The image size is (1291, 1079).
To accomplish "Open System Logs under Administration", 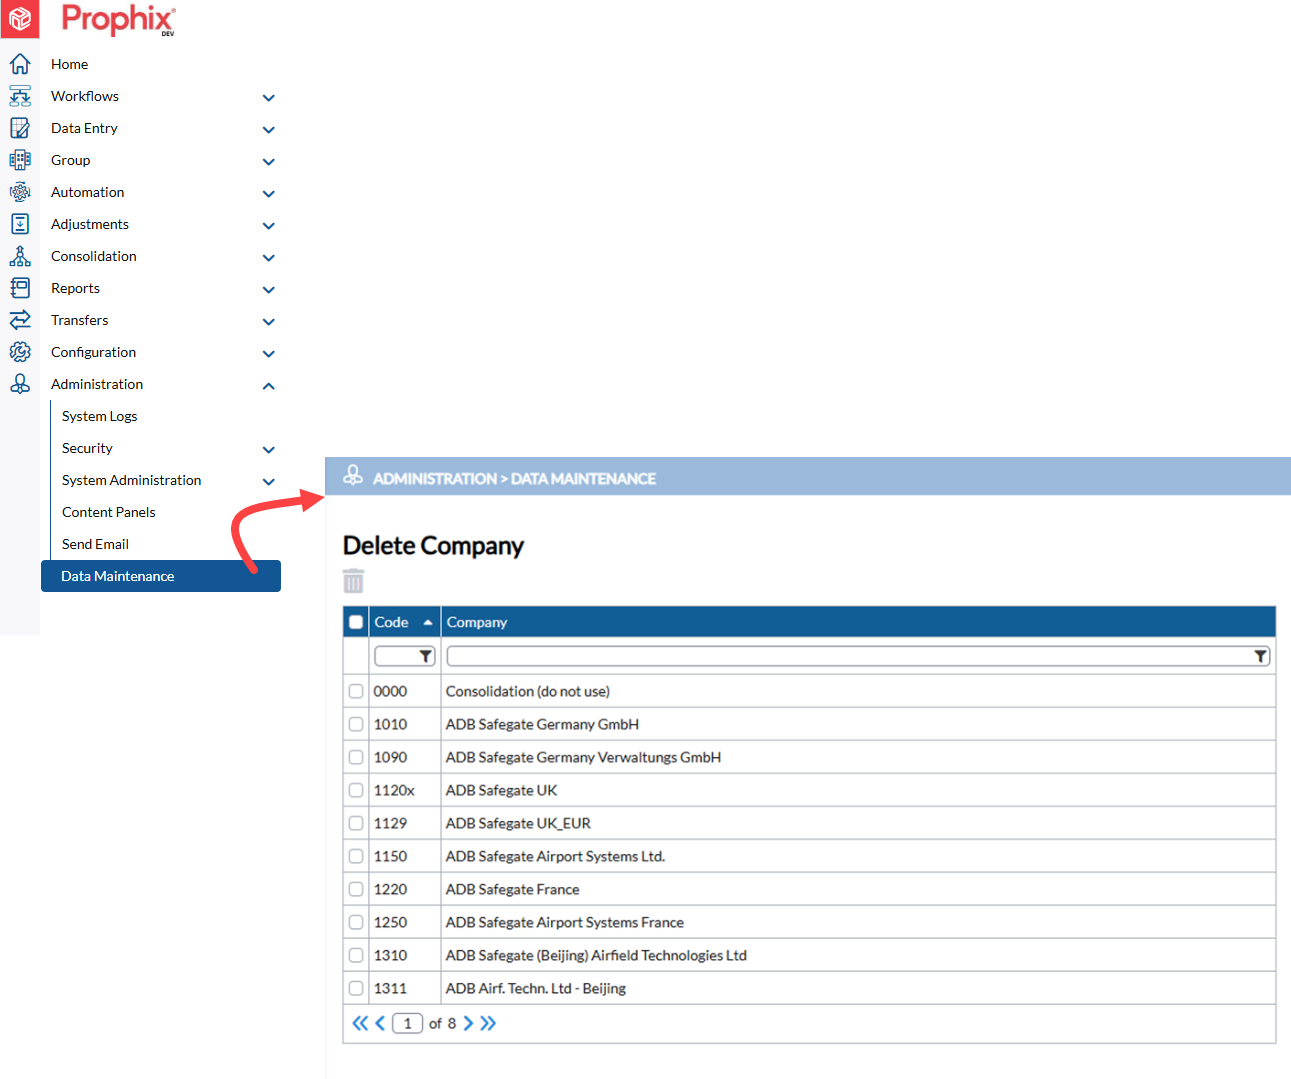I will click(x=100, y=416).
